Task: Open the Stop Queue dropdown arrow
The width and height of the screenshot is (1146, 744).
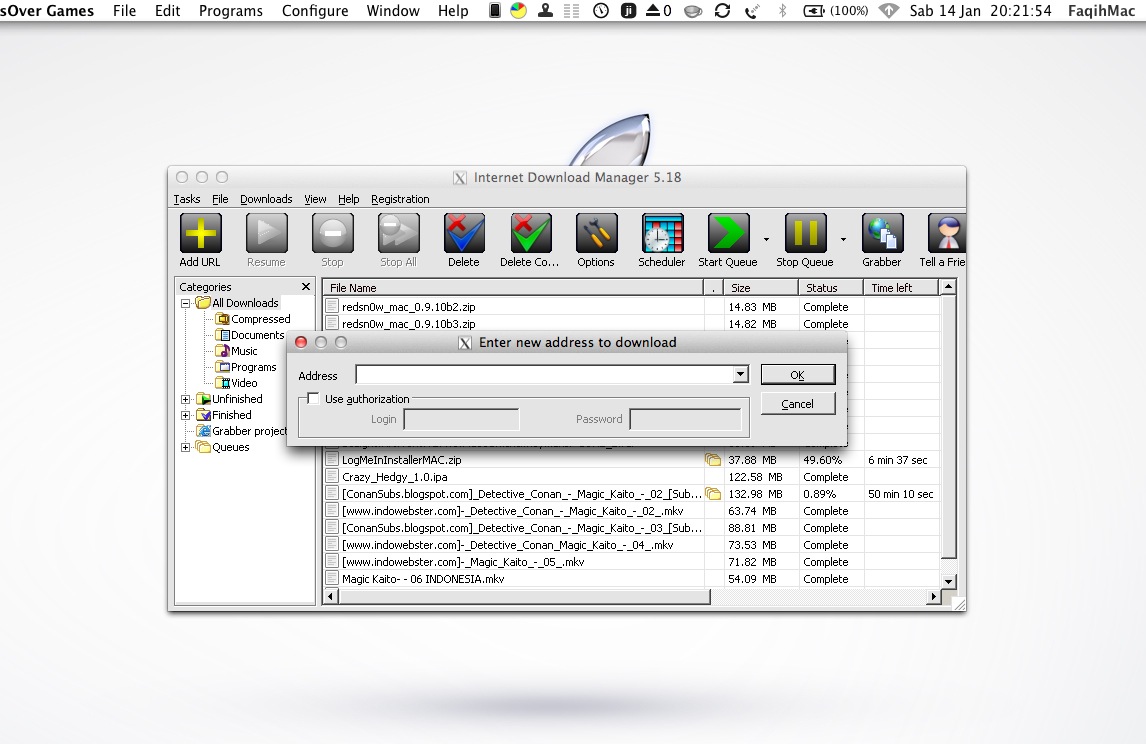Action: [x=843, y=239]
